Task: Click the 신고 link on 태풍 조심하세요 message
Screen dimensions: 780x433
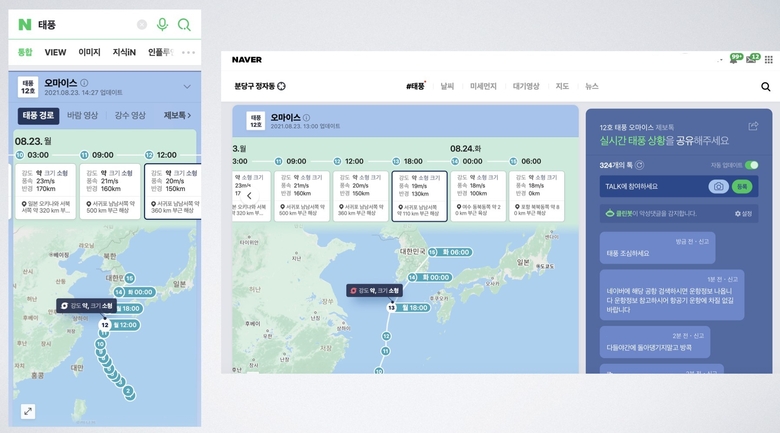Action: coord(704,241)
